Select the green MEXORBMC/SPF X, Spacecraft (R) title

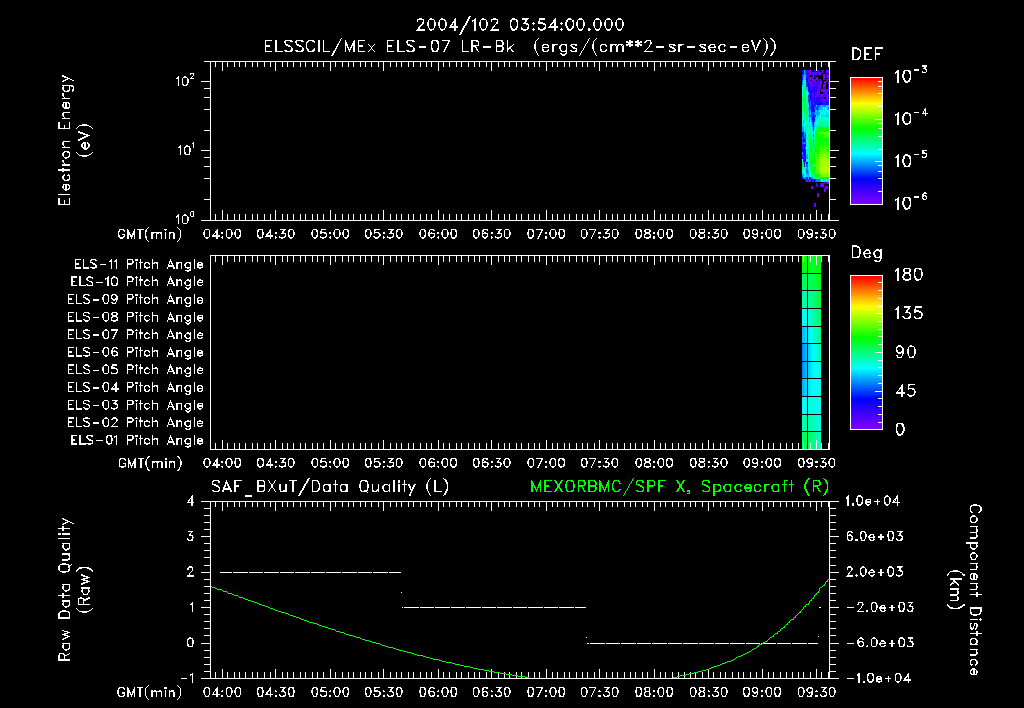tap(679, 487)
